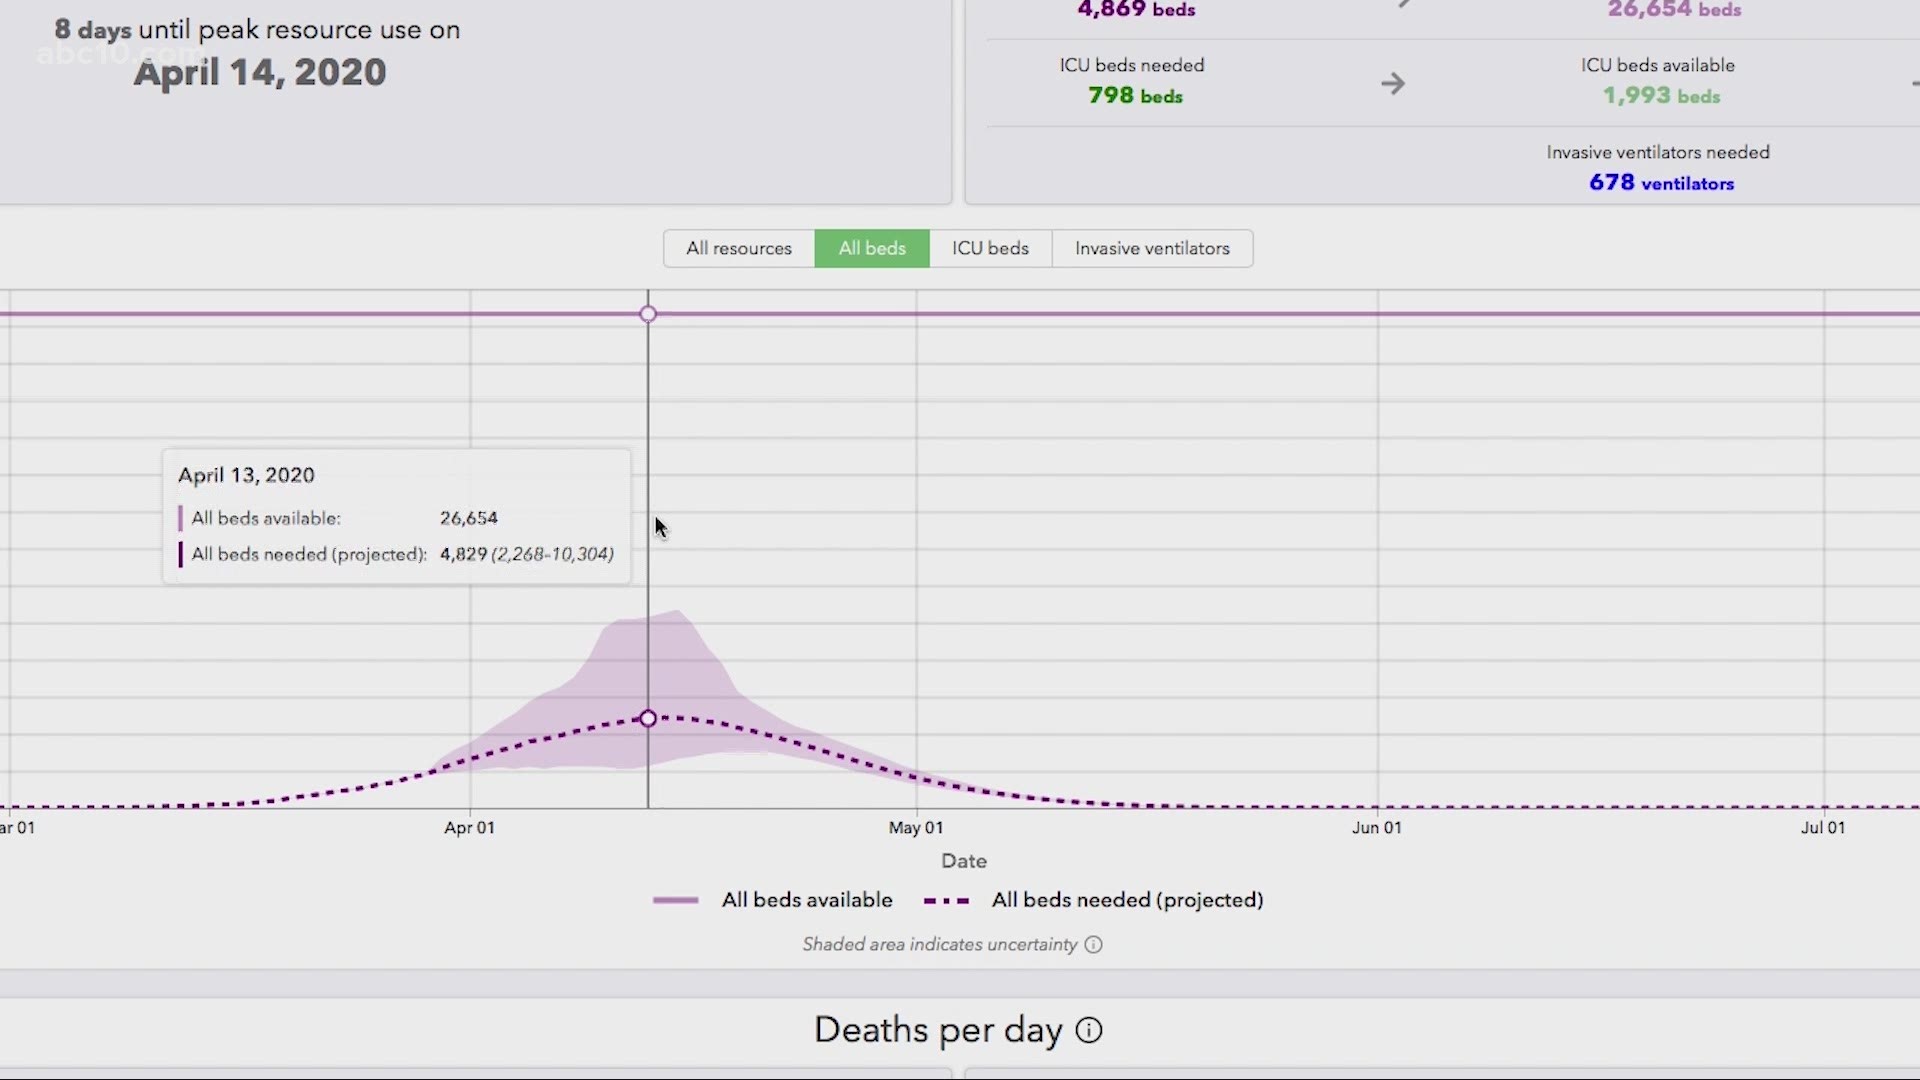
Task: Click the 798 beds ICU needed value
Action: 1135,96
